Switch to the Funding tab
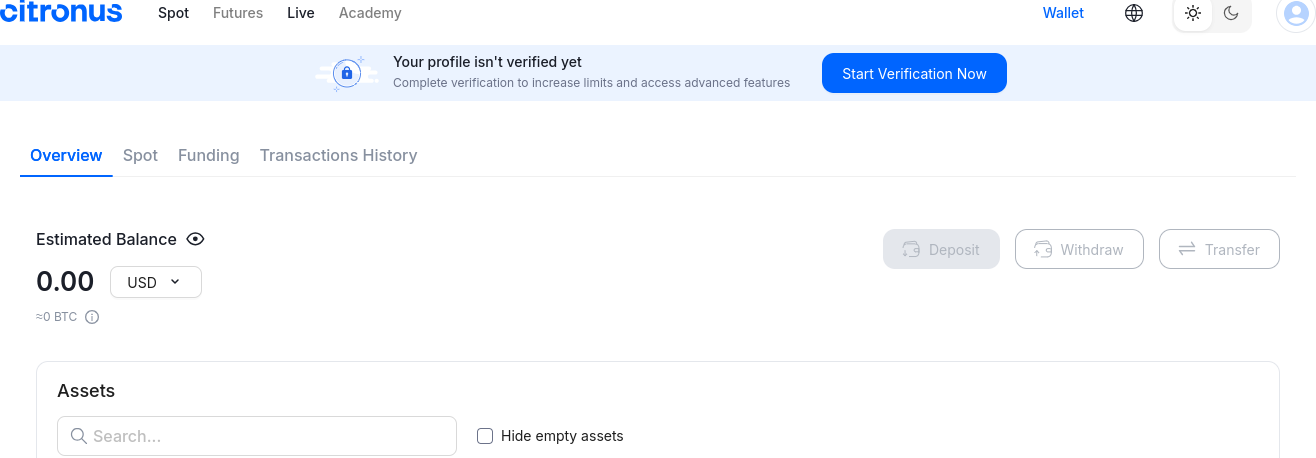This screenshot has width=1316, height=458. pyautogui.click(x=209, y=155)
